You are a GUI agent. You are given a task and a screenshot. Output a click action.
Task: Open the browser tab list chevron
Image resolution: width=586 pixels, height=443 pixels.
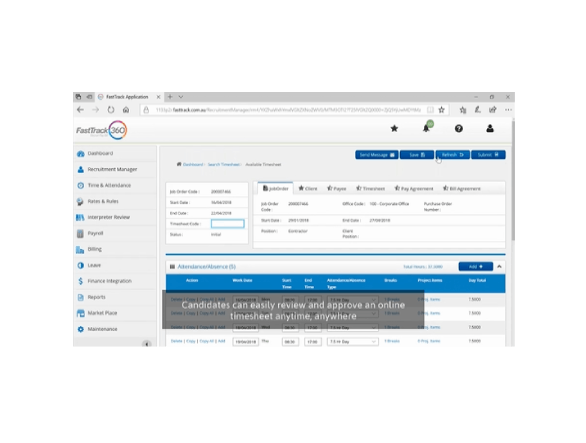[181, 97]
